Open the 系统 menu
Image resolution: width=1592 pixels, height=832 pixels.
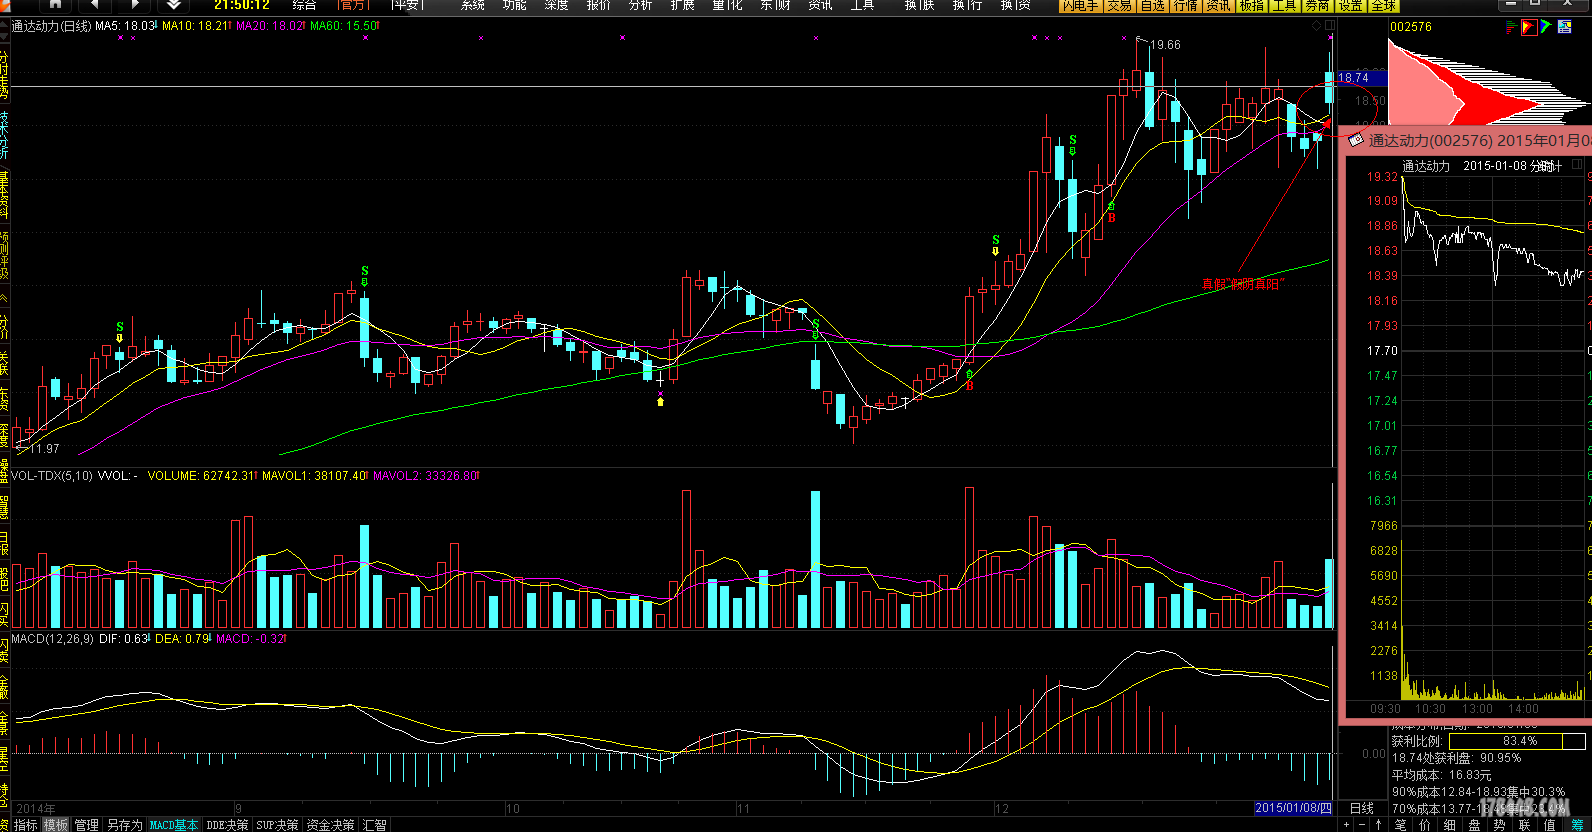coord(473,5)
